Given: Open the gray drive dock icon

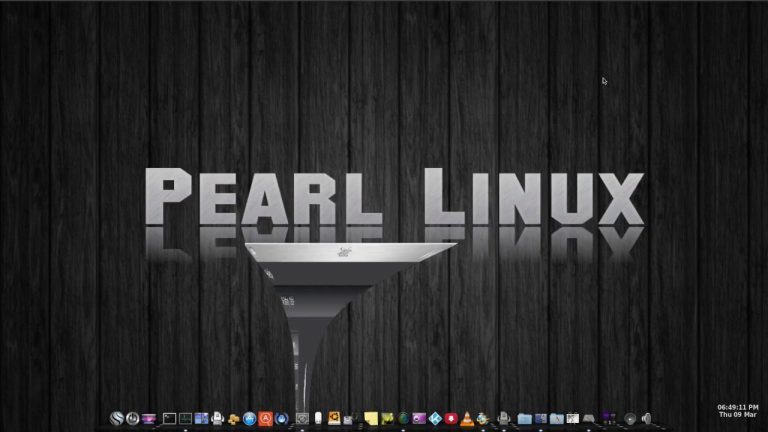Looking at the screenshot, I should click(x=589, y=418).
